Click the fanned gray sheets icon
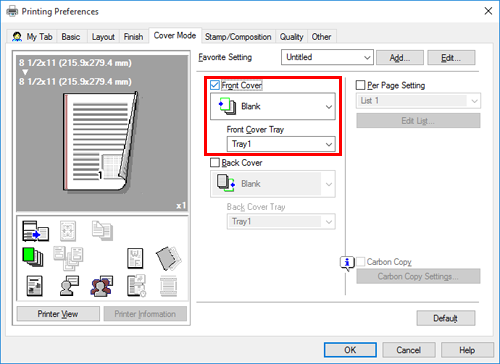The image size is (500, 364). (x=169, y=258)
